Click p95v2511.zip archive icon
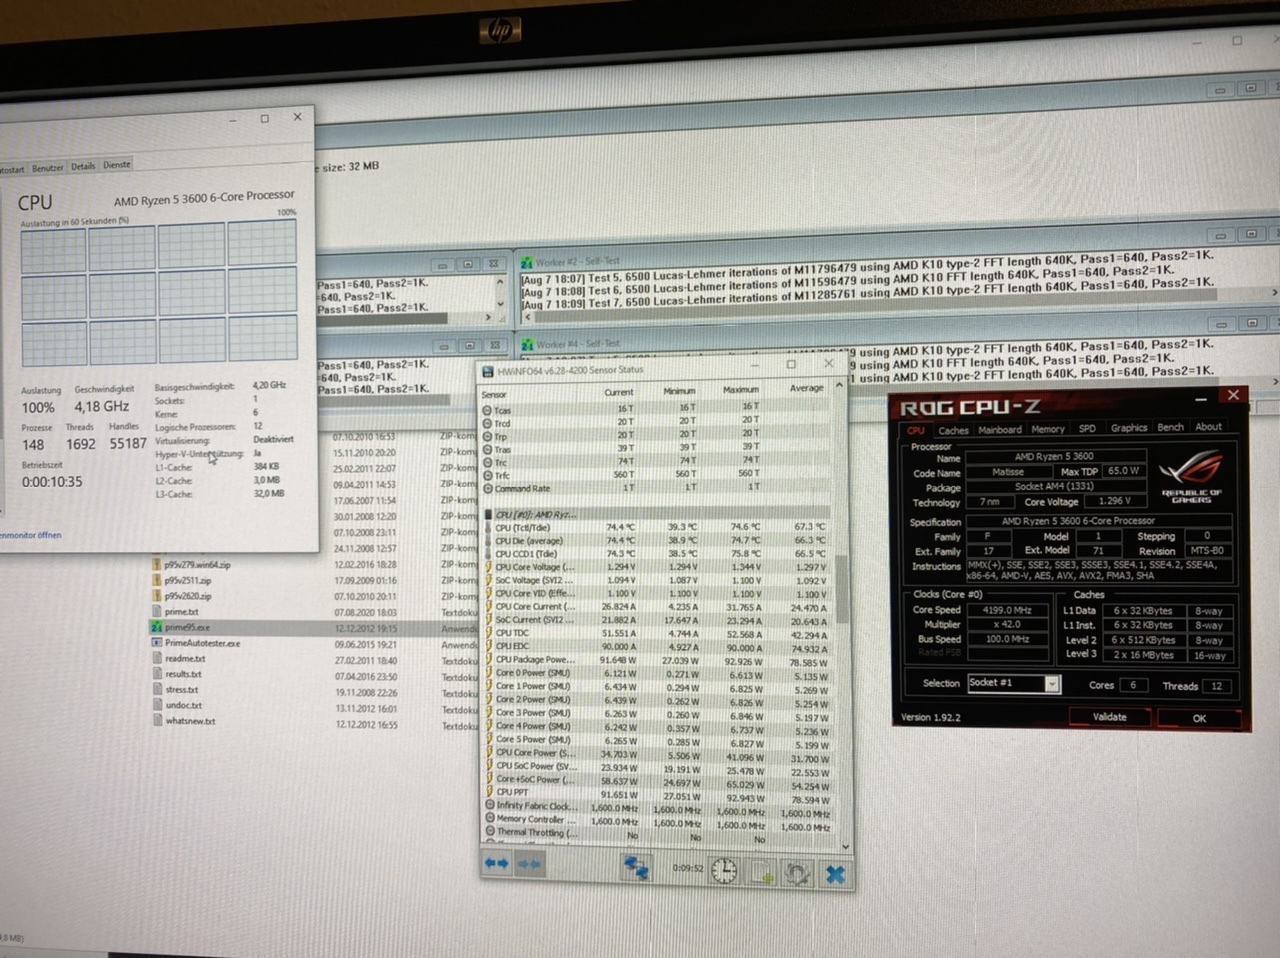This screenshot has width=1280, height=958. click(157, 580)
